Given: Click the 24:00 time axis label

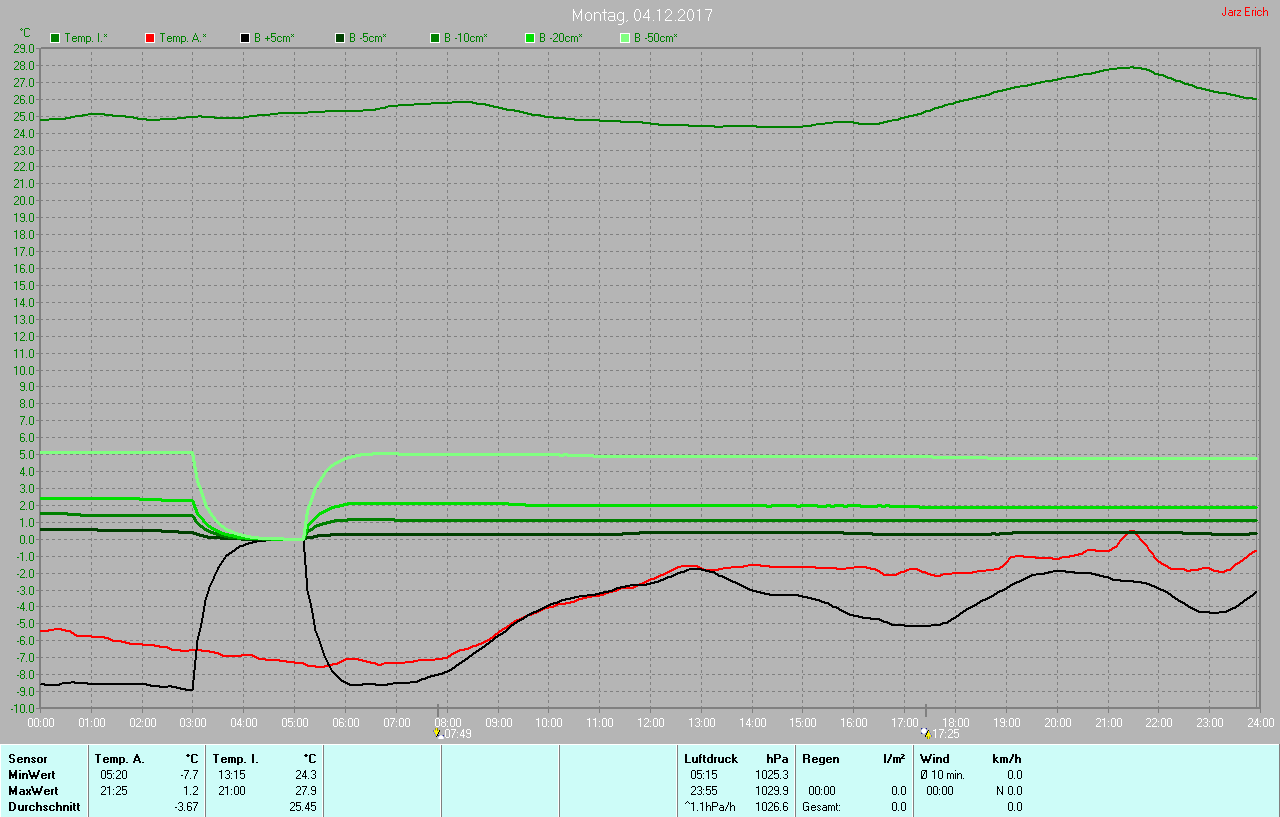Looking at the screenshot, I should 1259,722.
